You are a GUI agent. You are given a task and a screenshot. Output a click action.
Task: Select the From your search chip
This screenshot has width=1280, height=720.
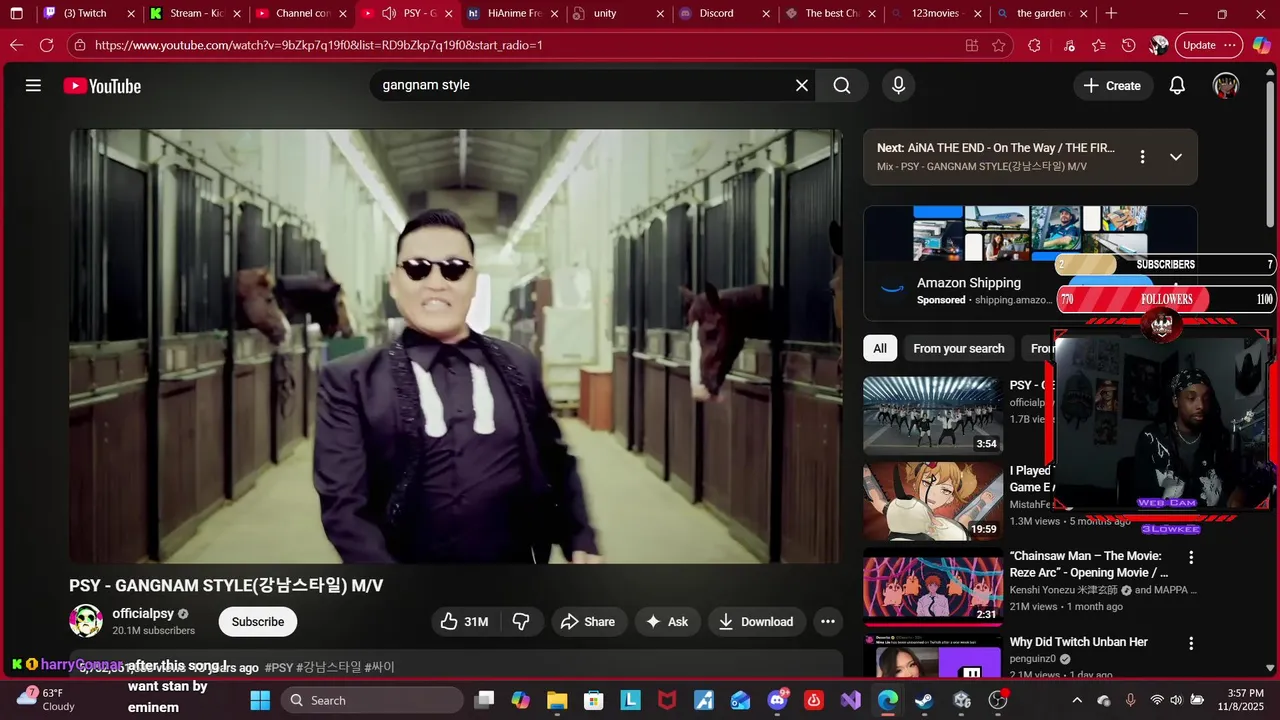(958, 348)
